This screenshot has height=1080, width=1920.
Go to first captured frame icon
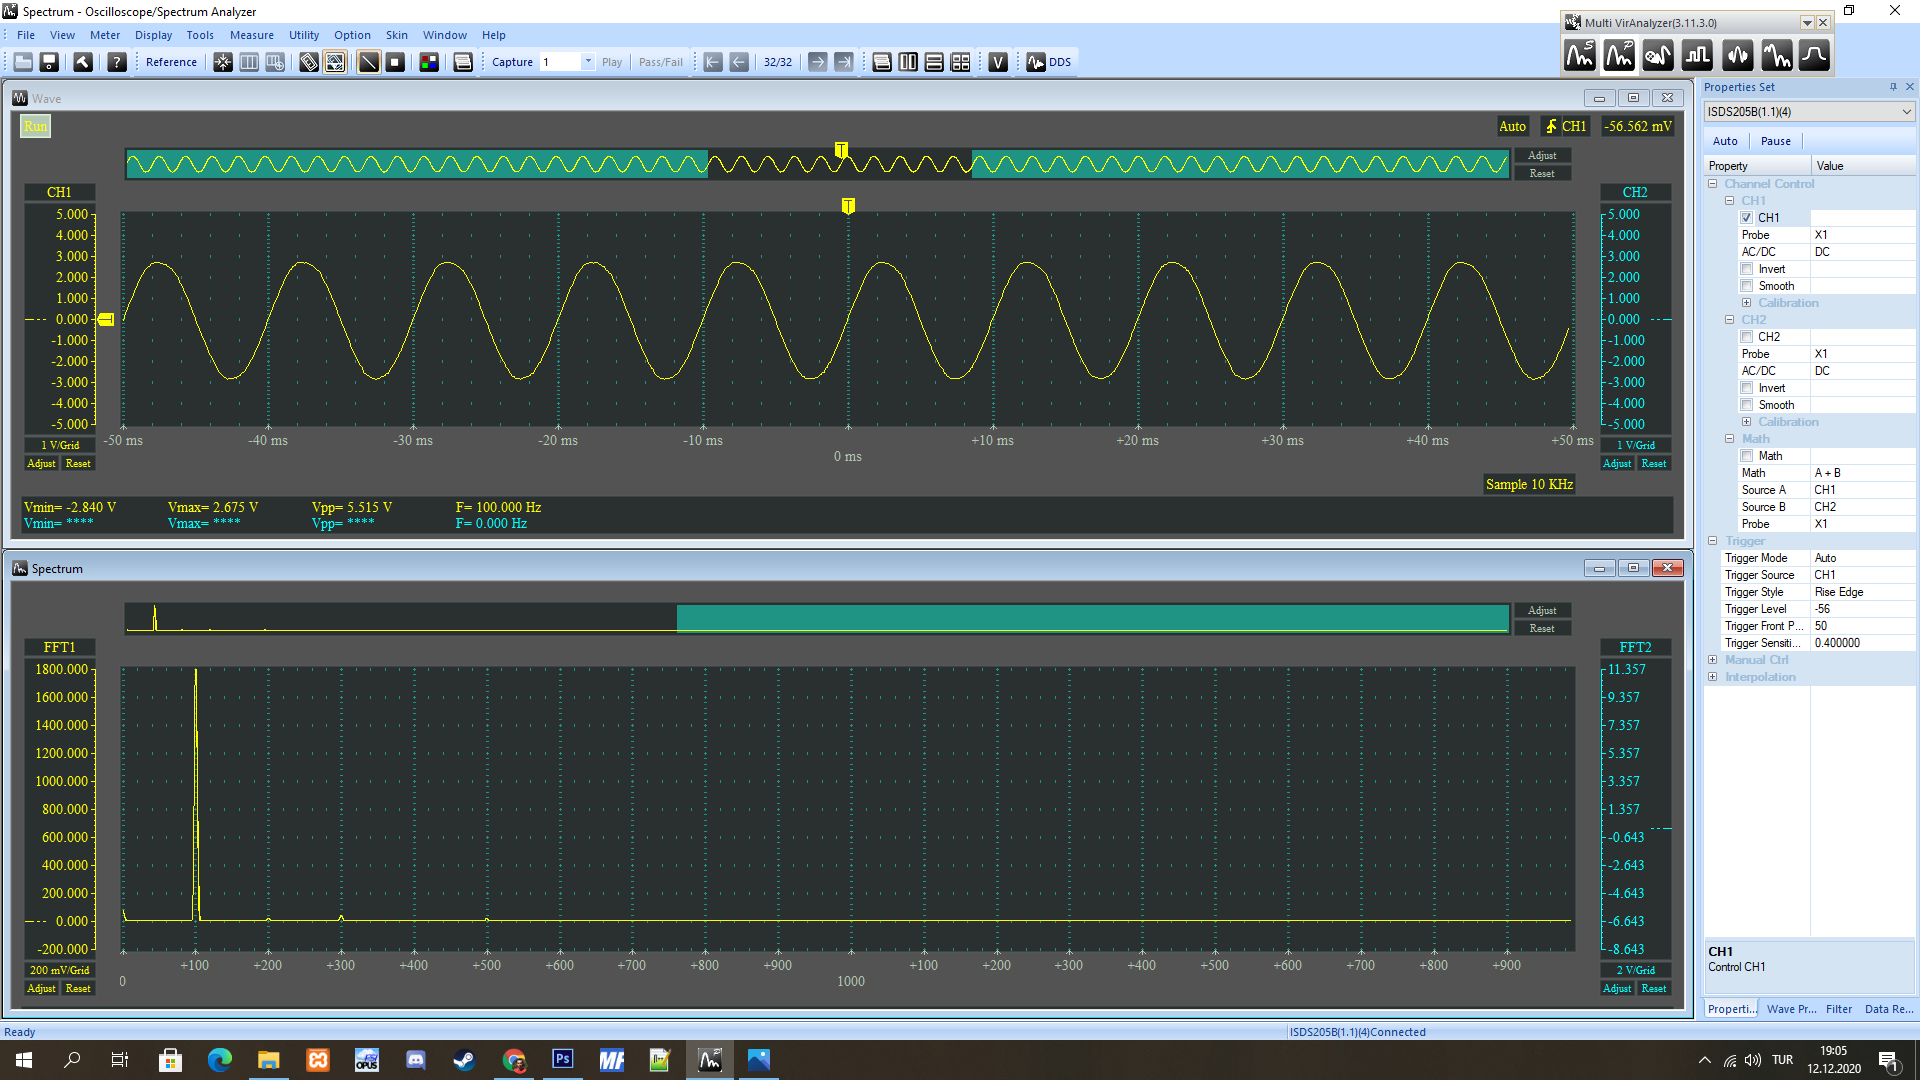point(713,62)
